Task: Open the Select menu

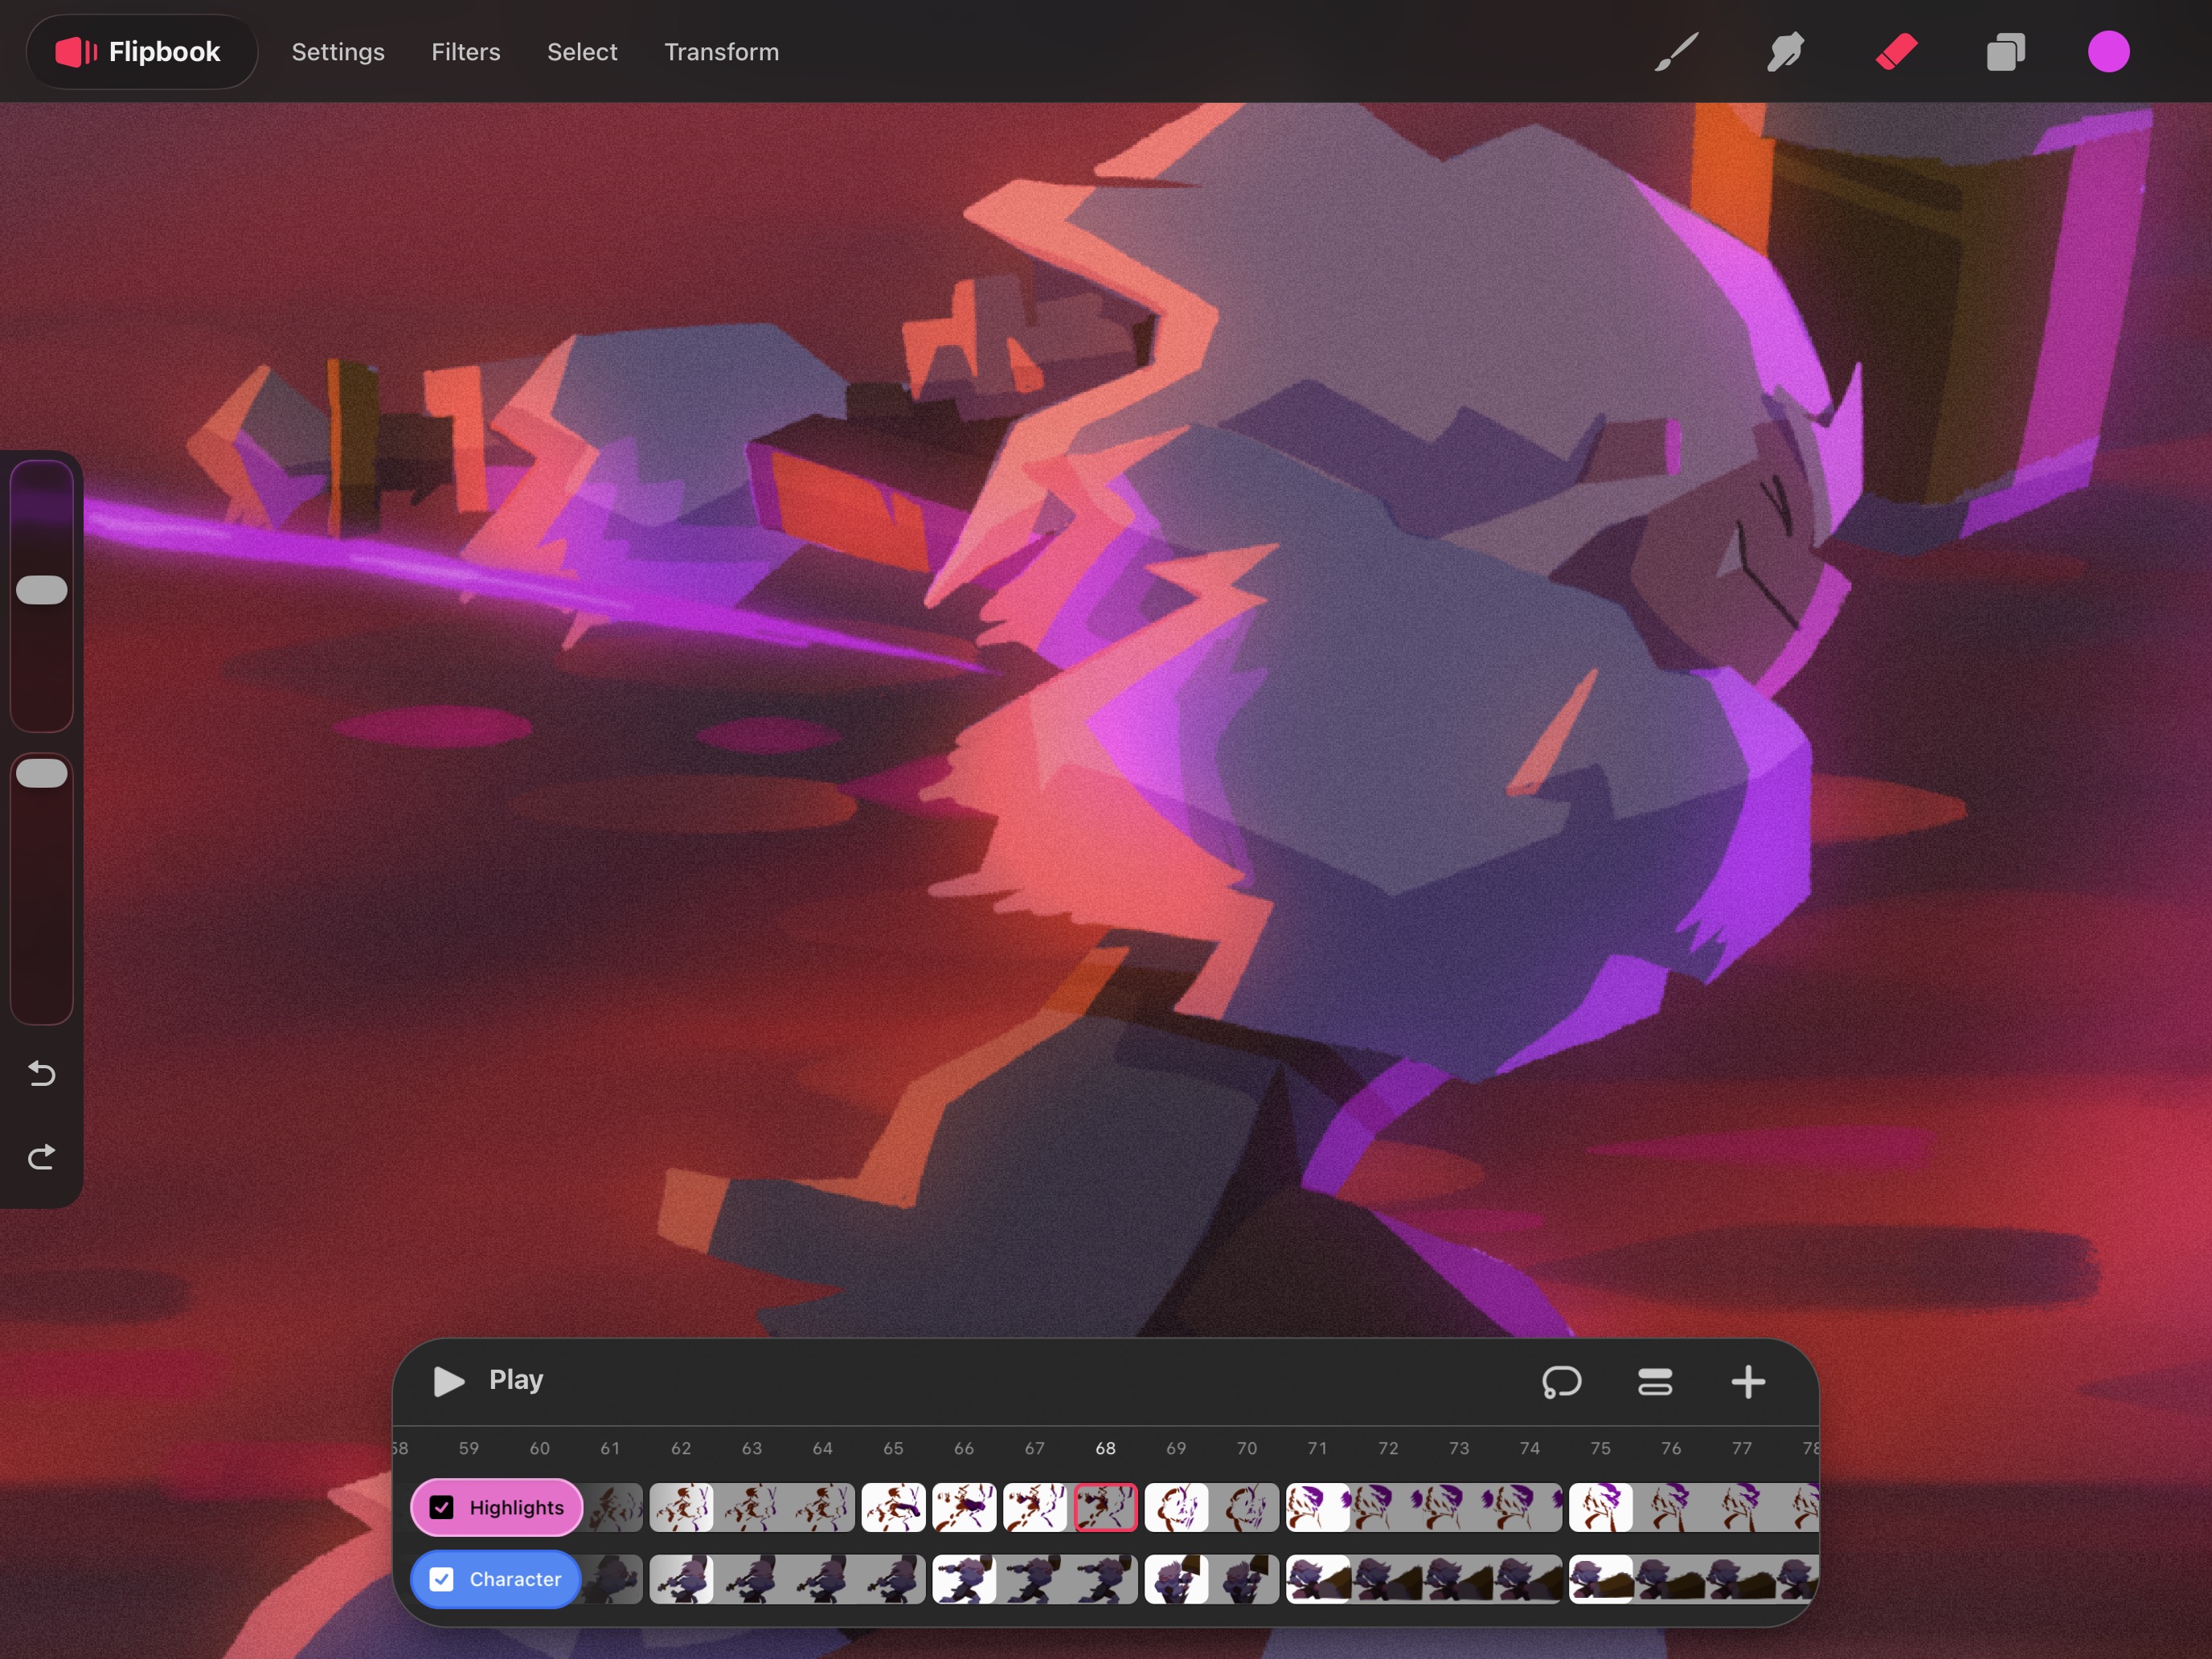Action: (582, 52)
